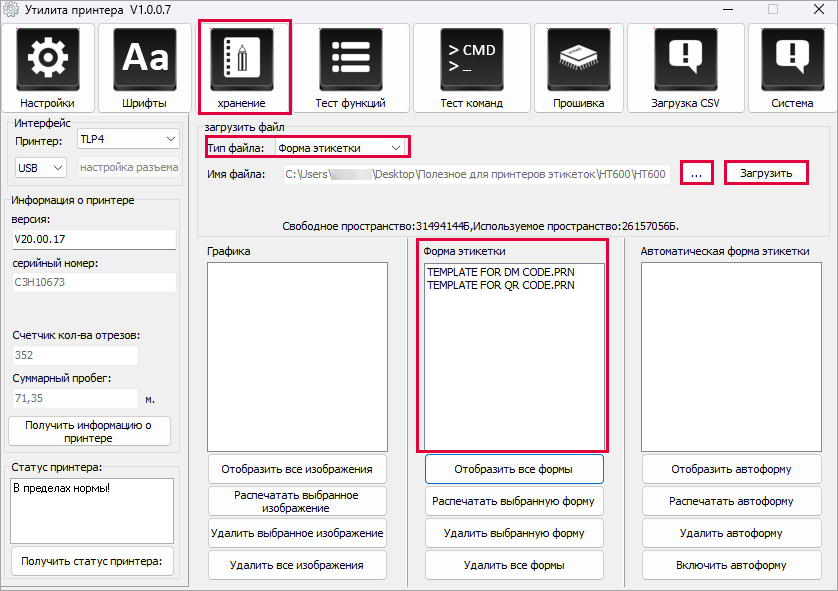Click the серийный номер field C3H10673

(94, 282)
